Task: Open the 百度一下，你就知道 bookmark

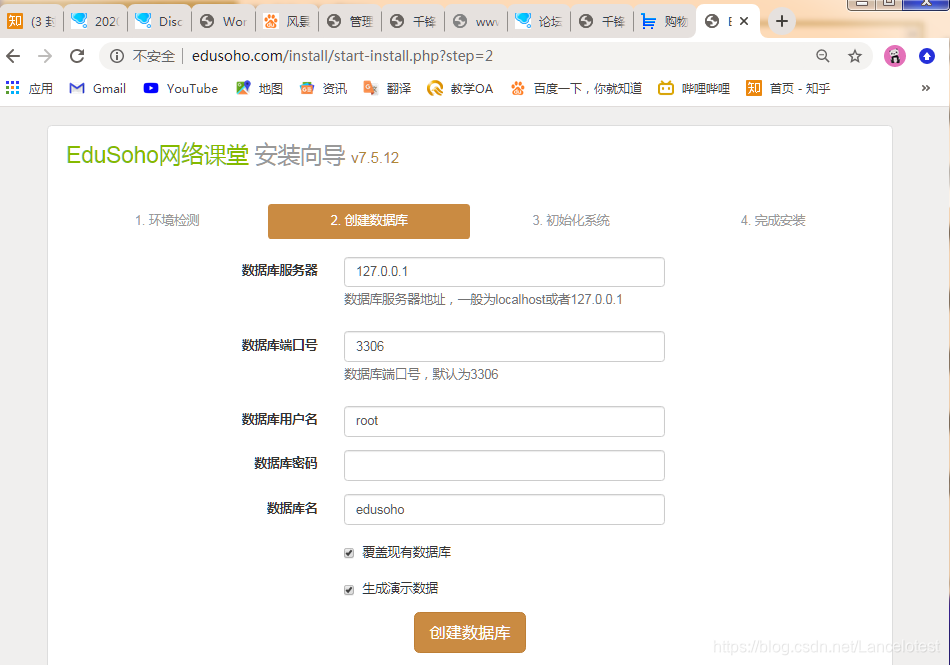Action: tap(576, 88)
